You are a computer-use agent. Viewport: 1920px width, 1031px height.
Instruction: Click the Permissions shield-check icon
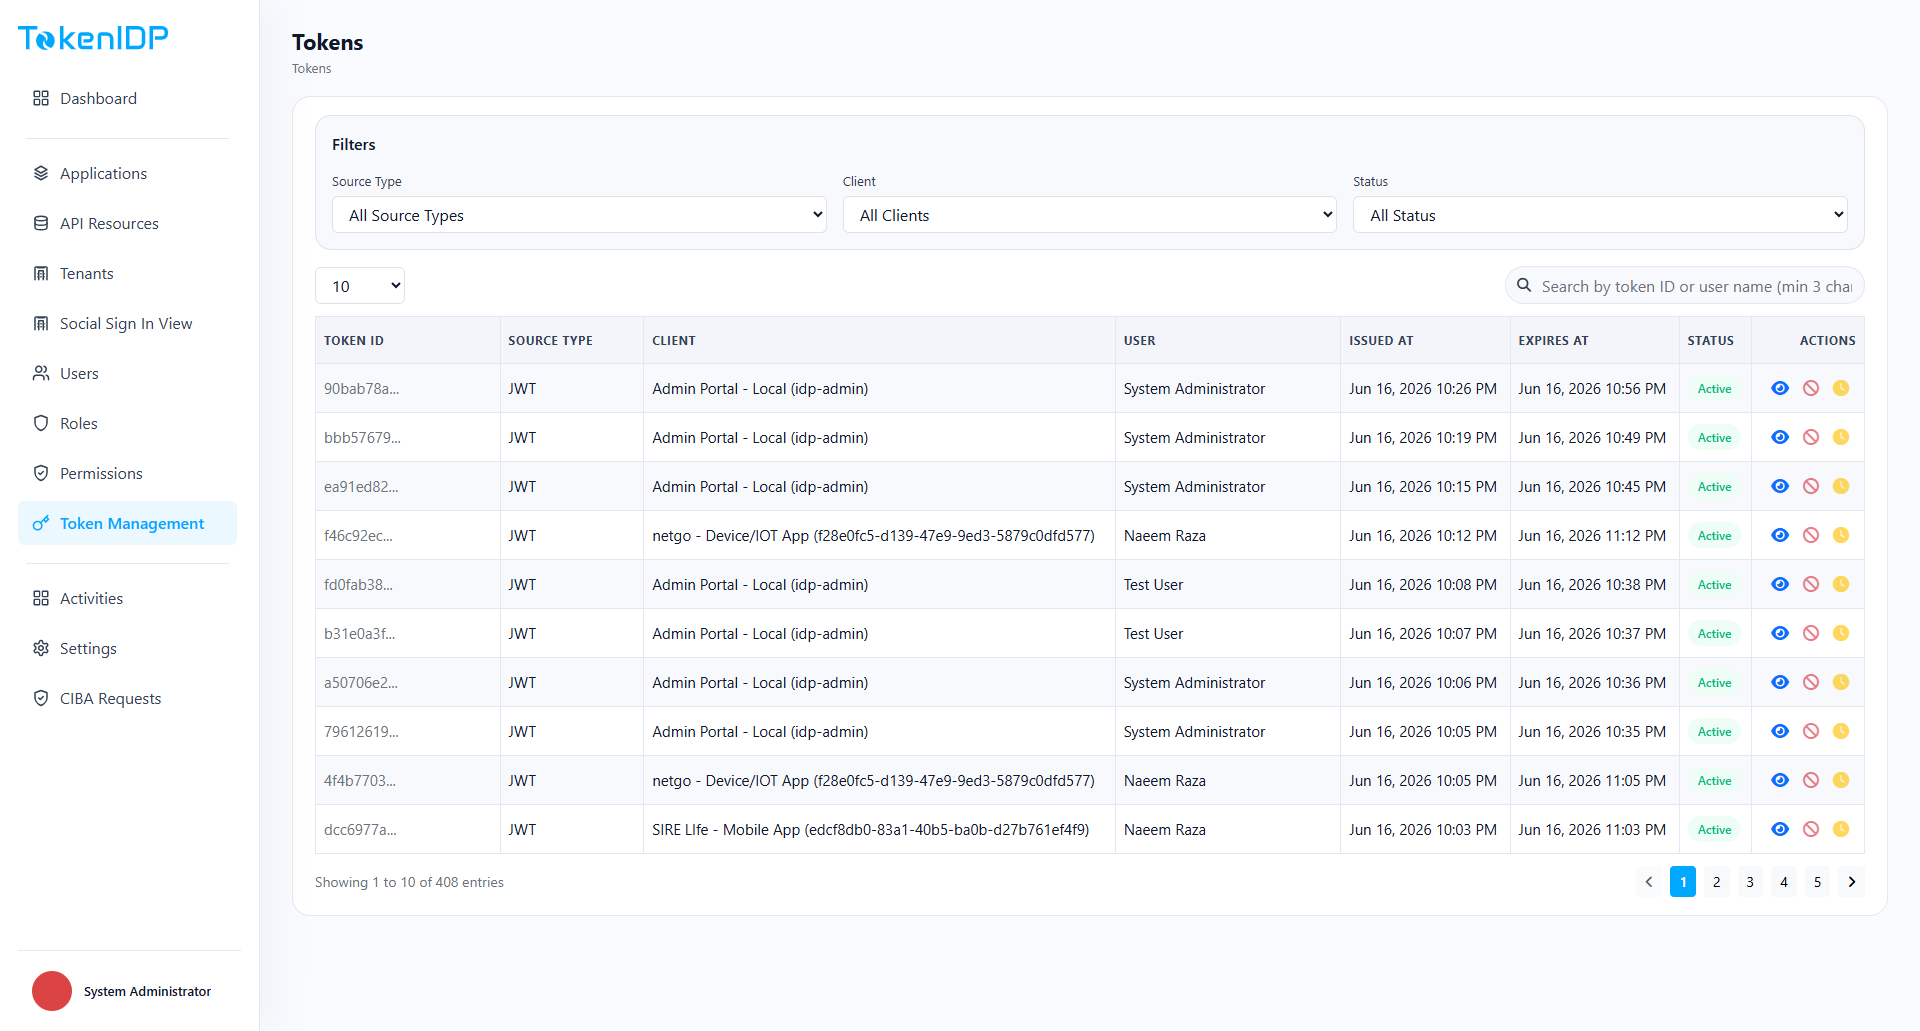point(41,473)
